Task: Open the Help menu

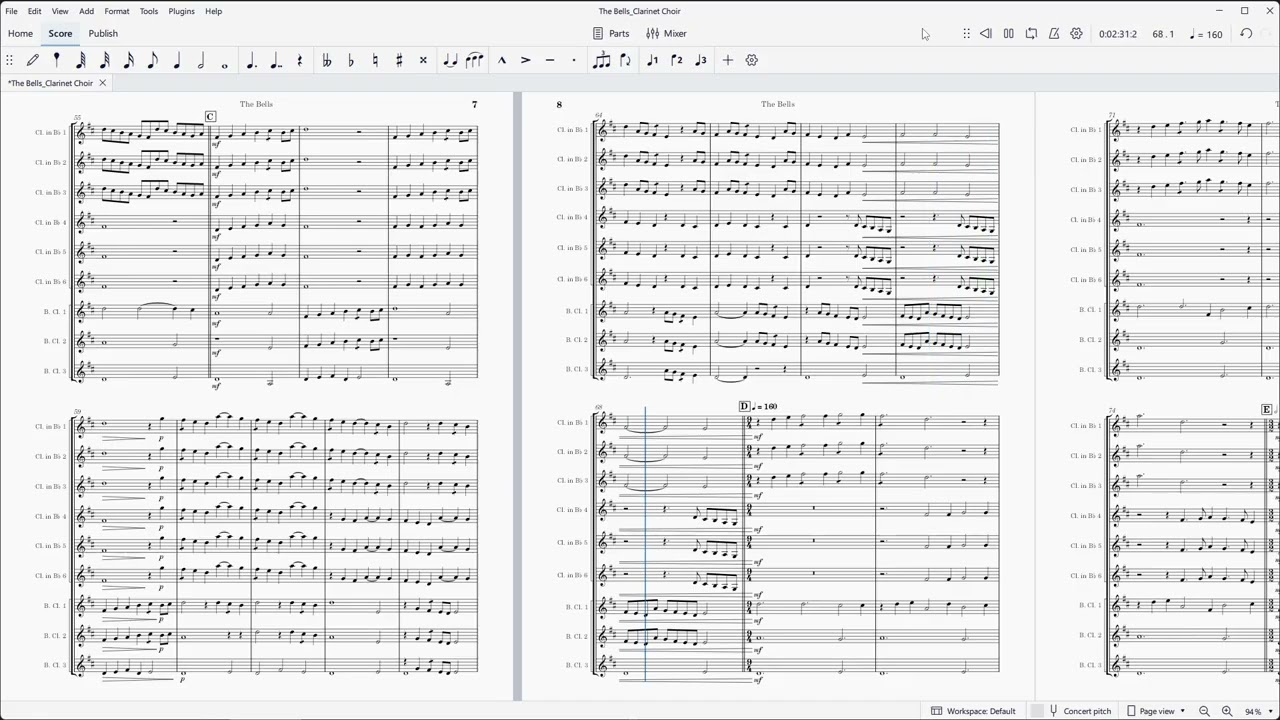Action: [x=213, y=11]
